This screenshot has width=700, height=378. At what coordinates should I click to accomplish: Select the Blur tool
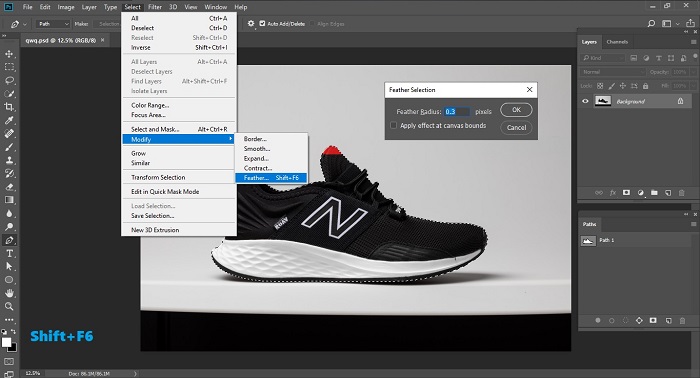tap(9, 213)
